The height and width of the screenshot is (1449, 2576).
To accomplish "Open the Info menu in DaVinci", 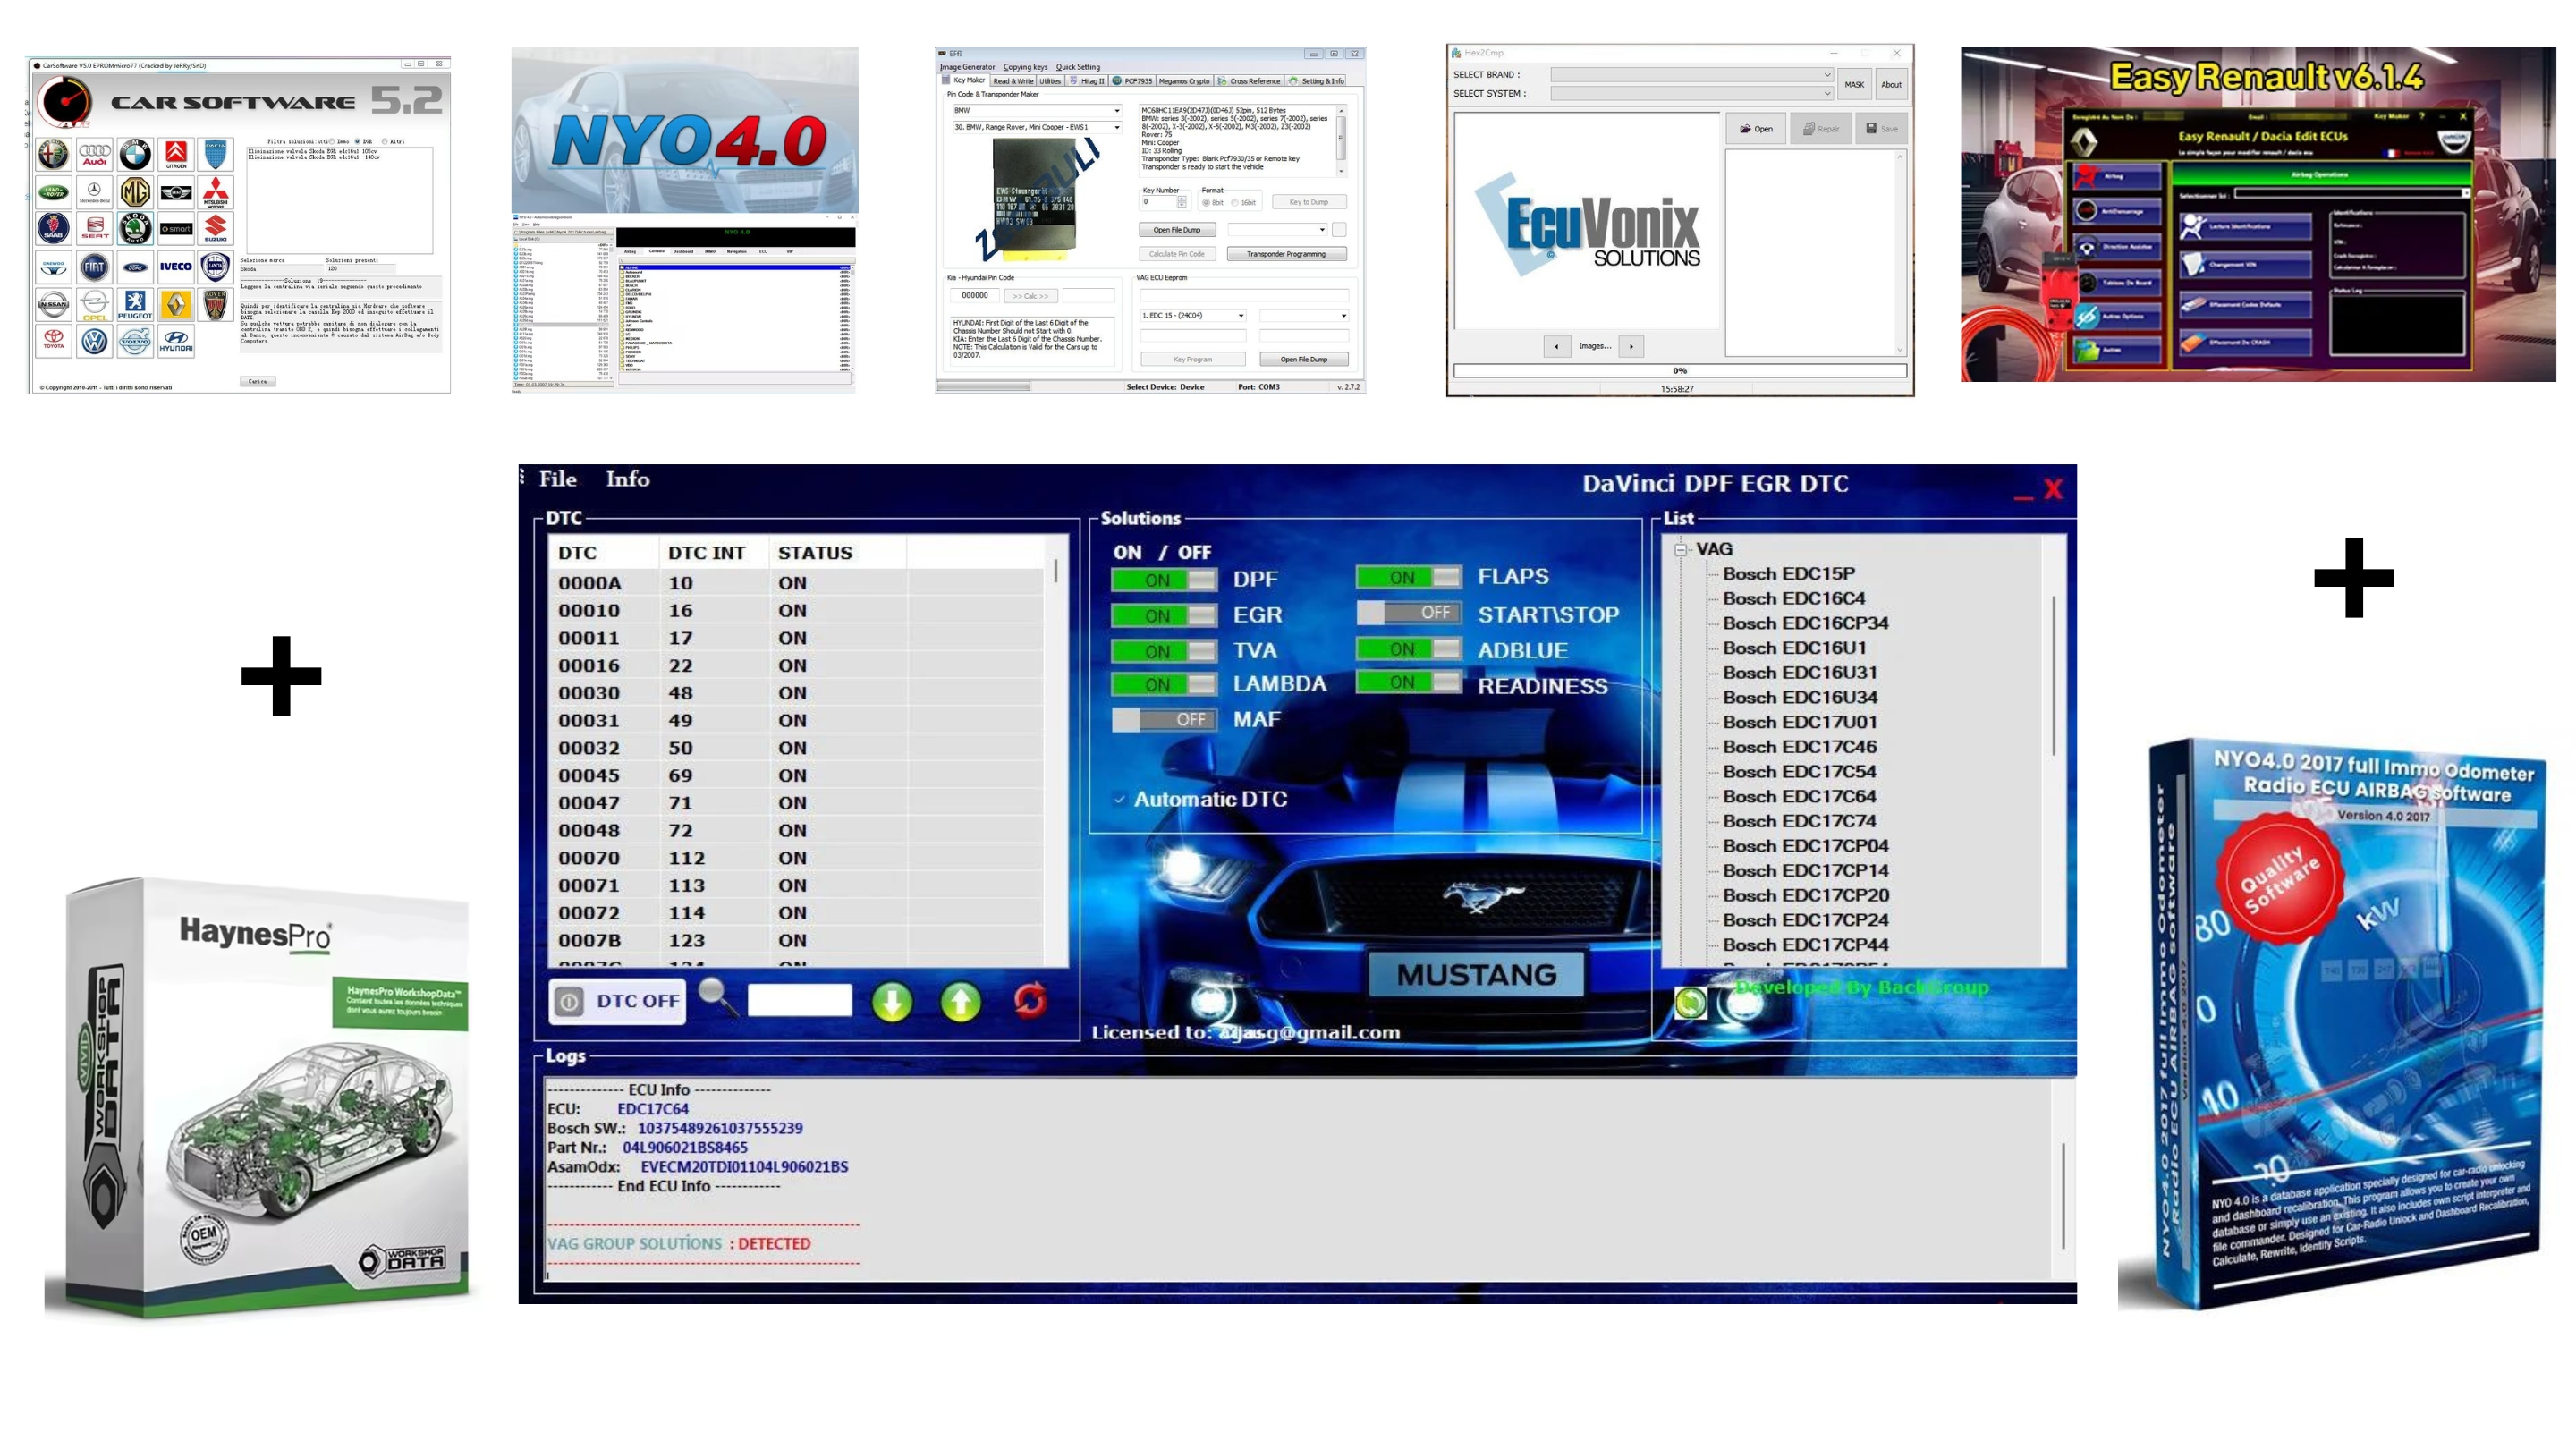I will pos(627,479).
